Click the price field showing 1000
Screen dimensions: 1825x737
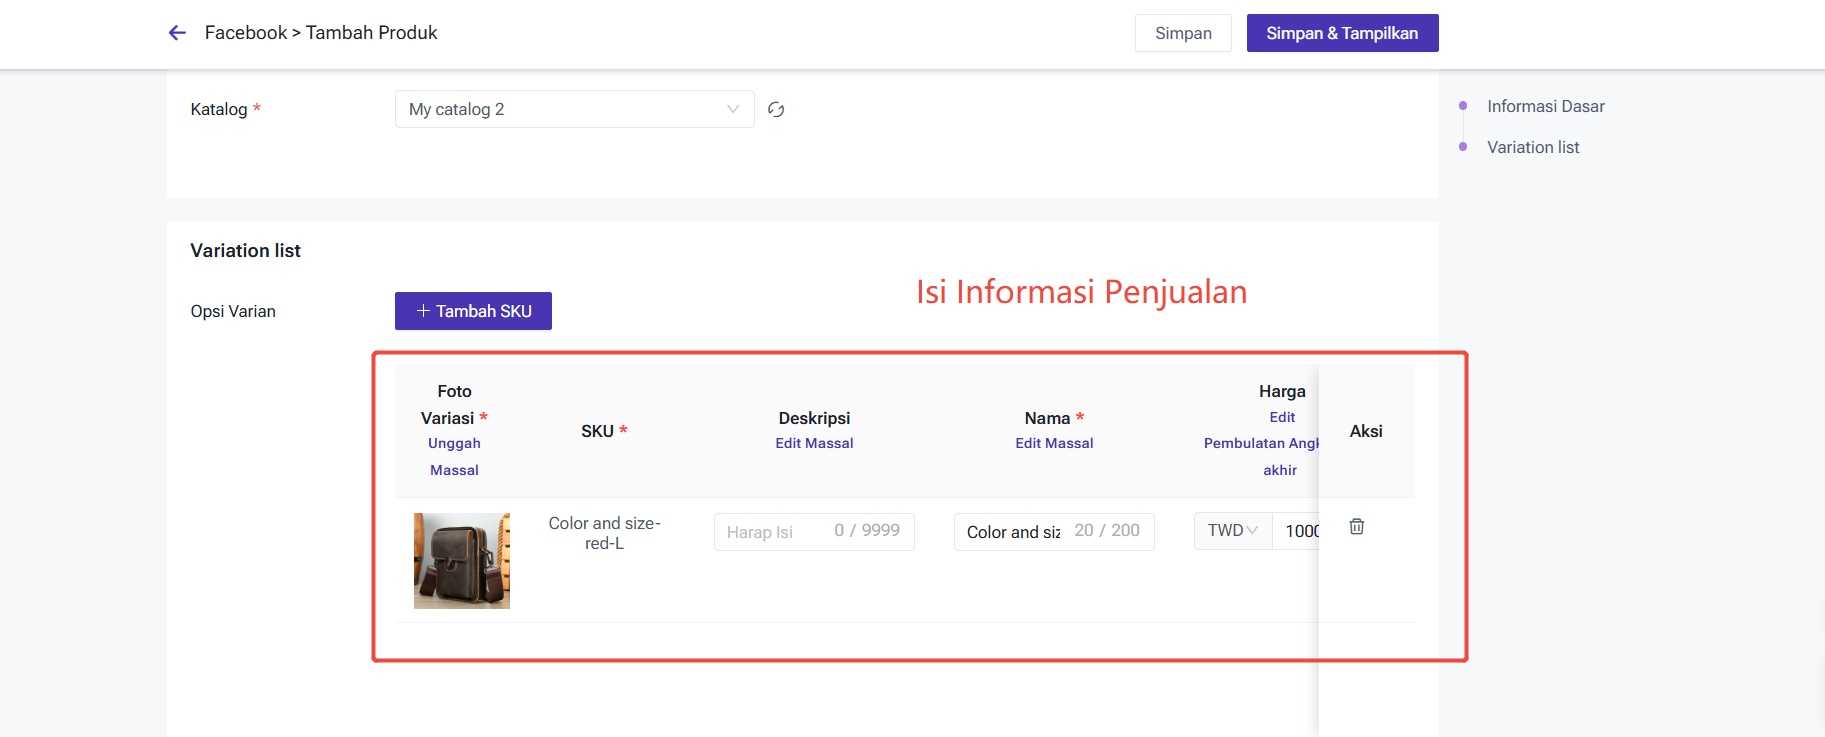(1298, 531)
